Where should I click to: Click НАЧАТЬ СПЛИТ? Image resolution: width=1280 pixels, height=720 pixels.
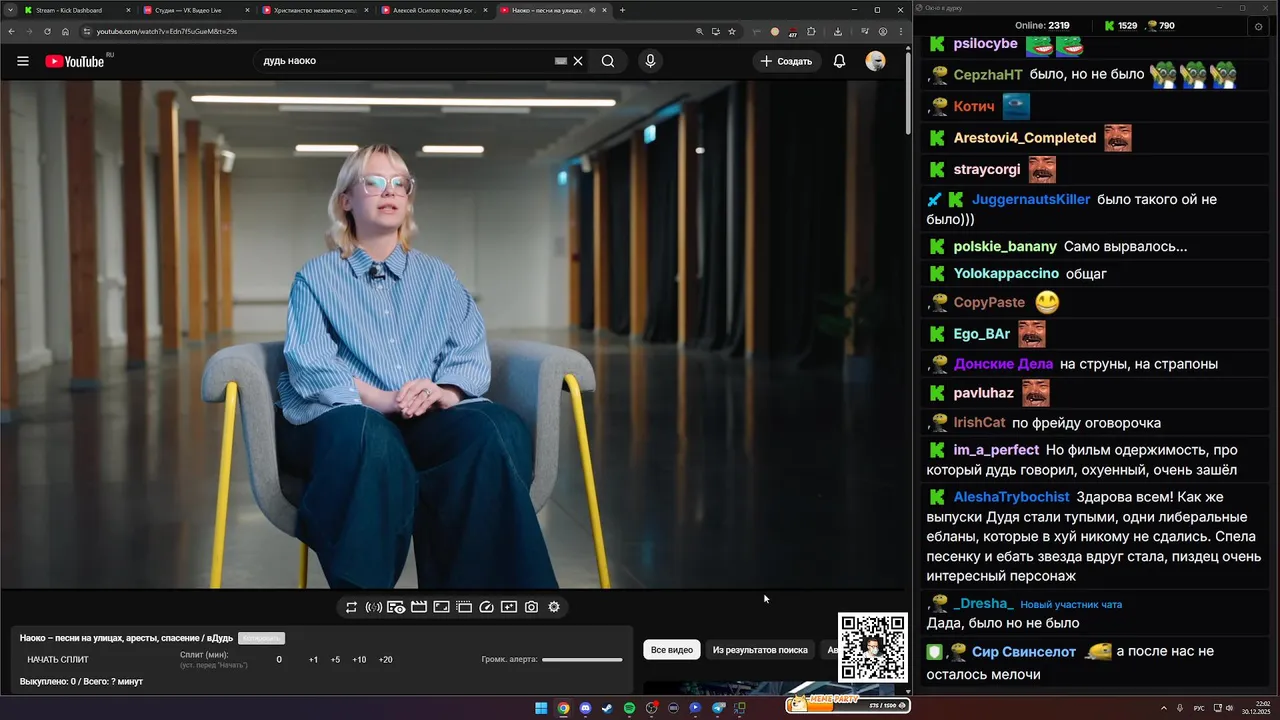pos(58,660)
